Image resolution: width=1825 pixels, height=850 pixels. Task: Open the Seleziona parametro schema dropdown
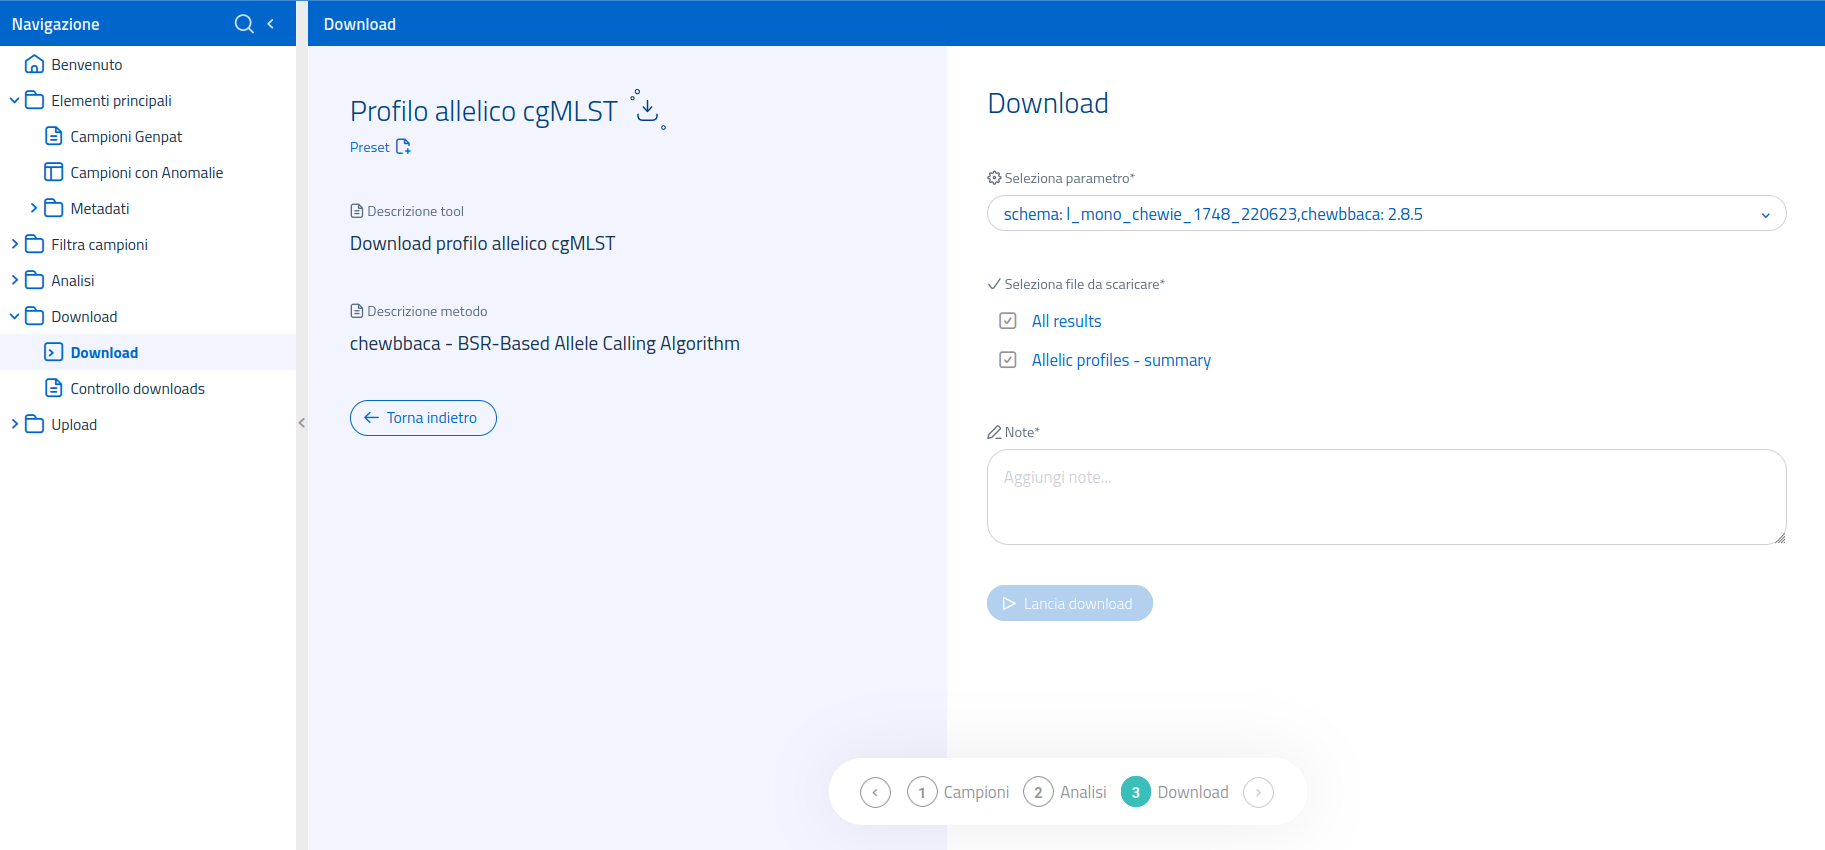(1385, 214)
